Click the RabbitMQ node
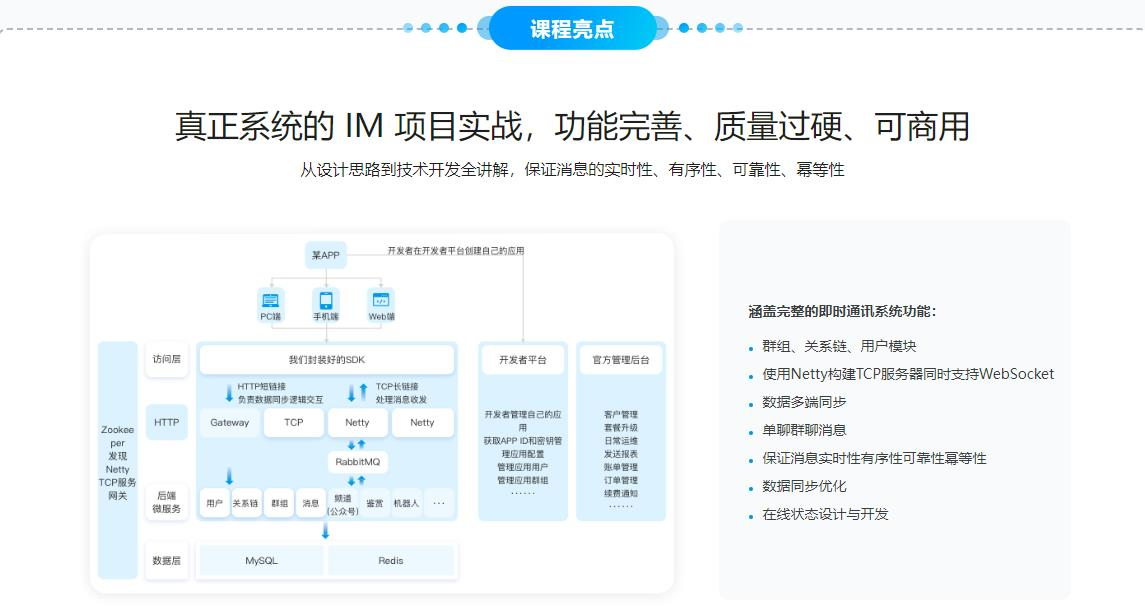This screenshot has width=1145, height=612. click(357, 462)
